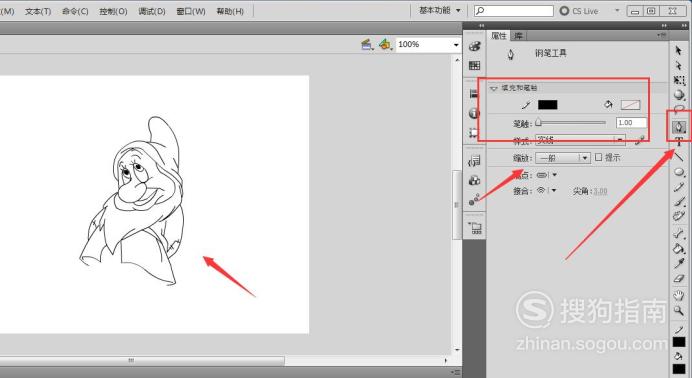Screen dimensions: 692x378
Task: Open the collapsed Color panel icon
Action: coord(474,46)
